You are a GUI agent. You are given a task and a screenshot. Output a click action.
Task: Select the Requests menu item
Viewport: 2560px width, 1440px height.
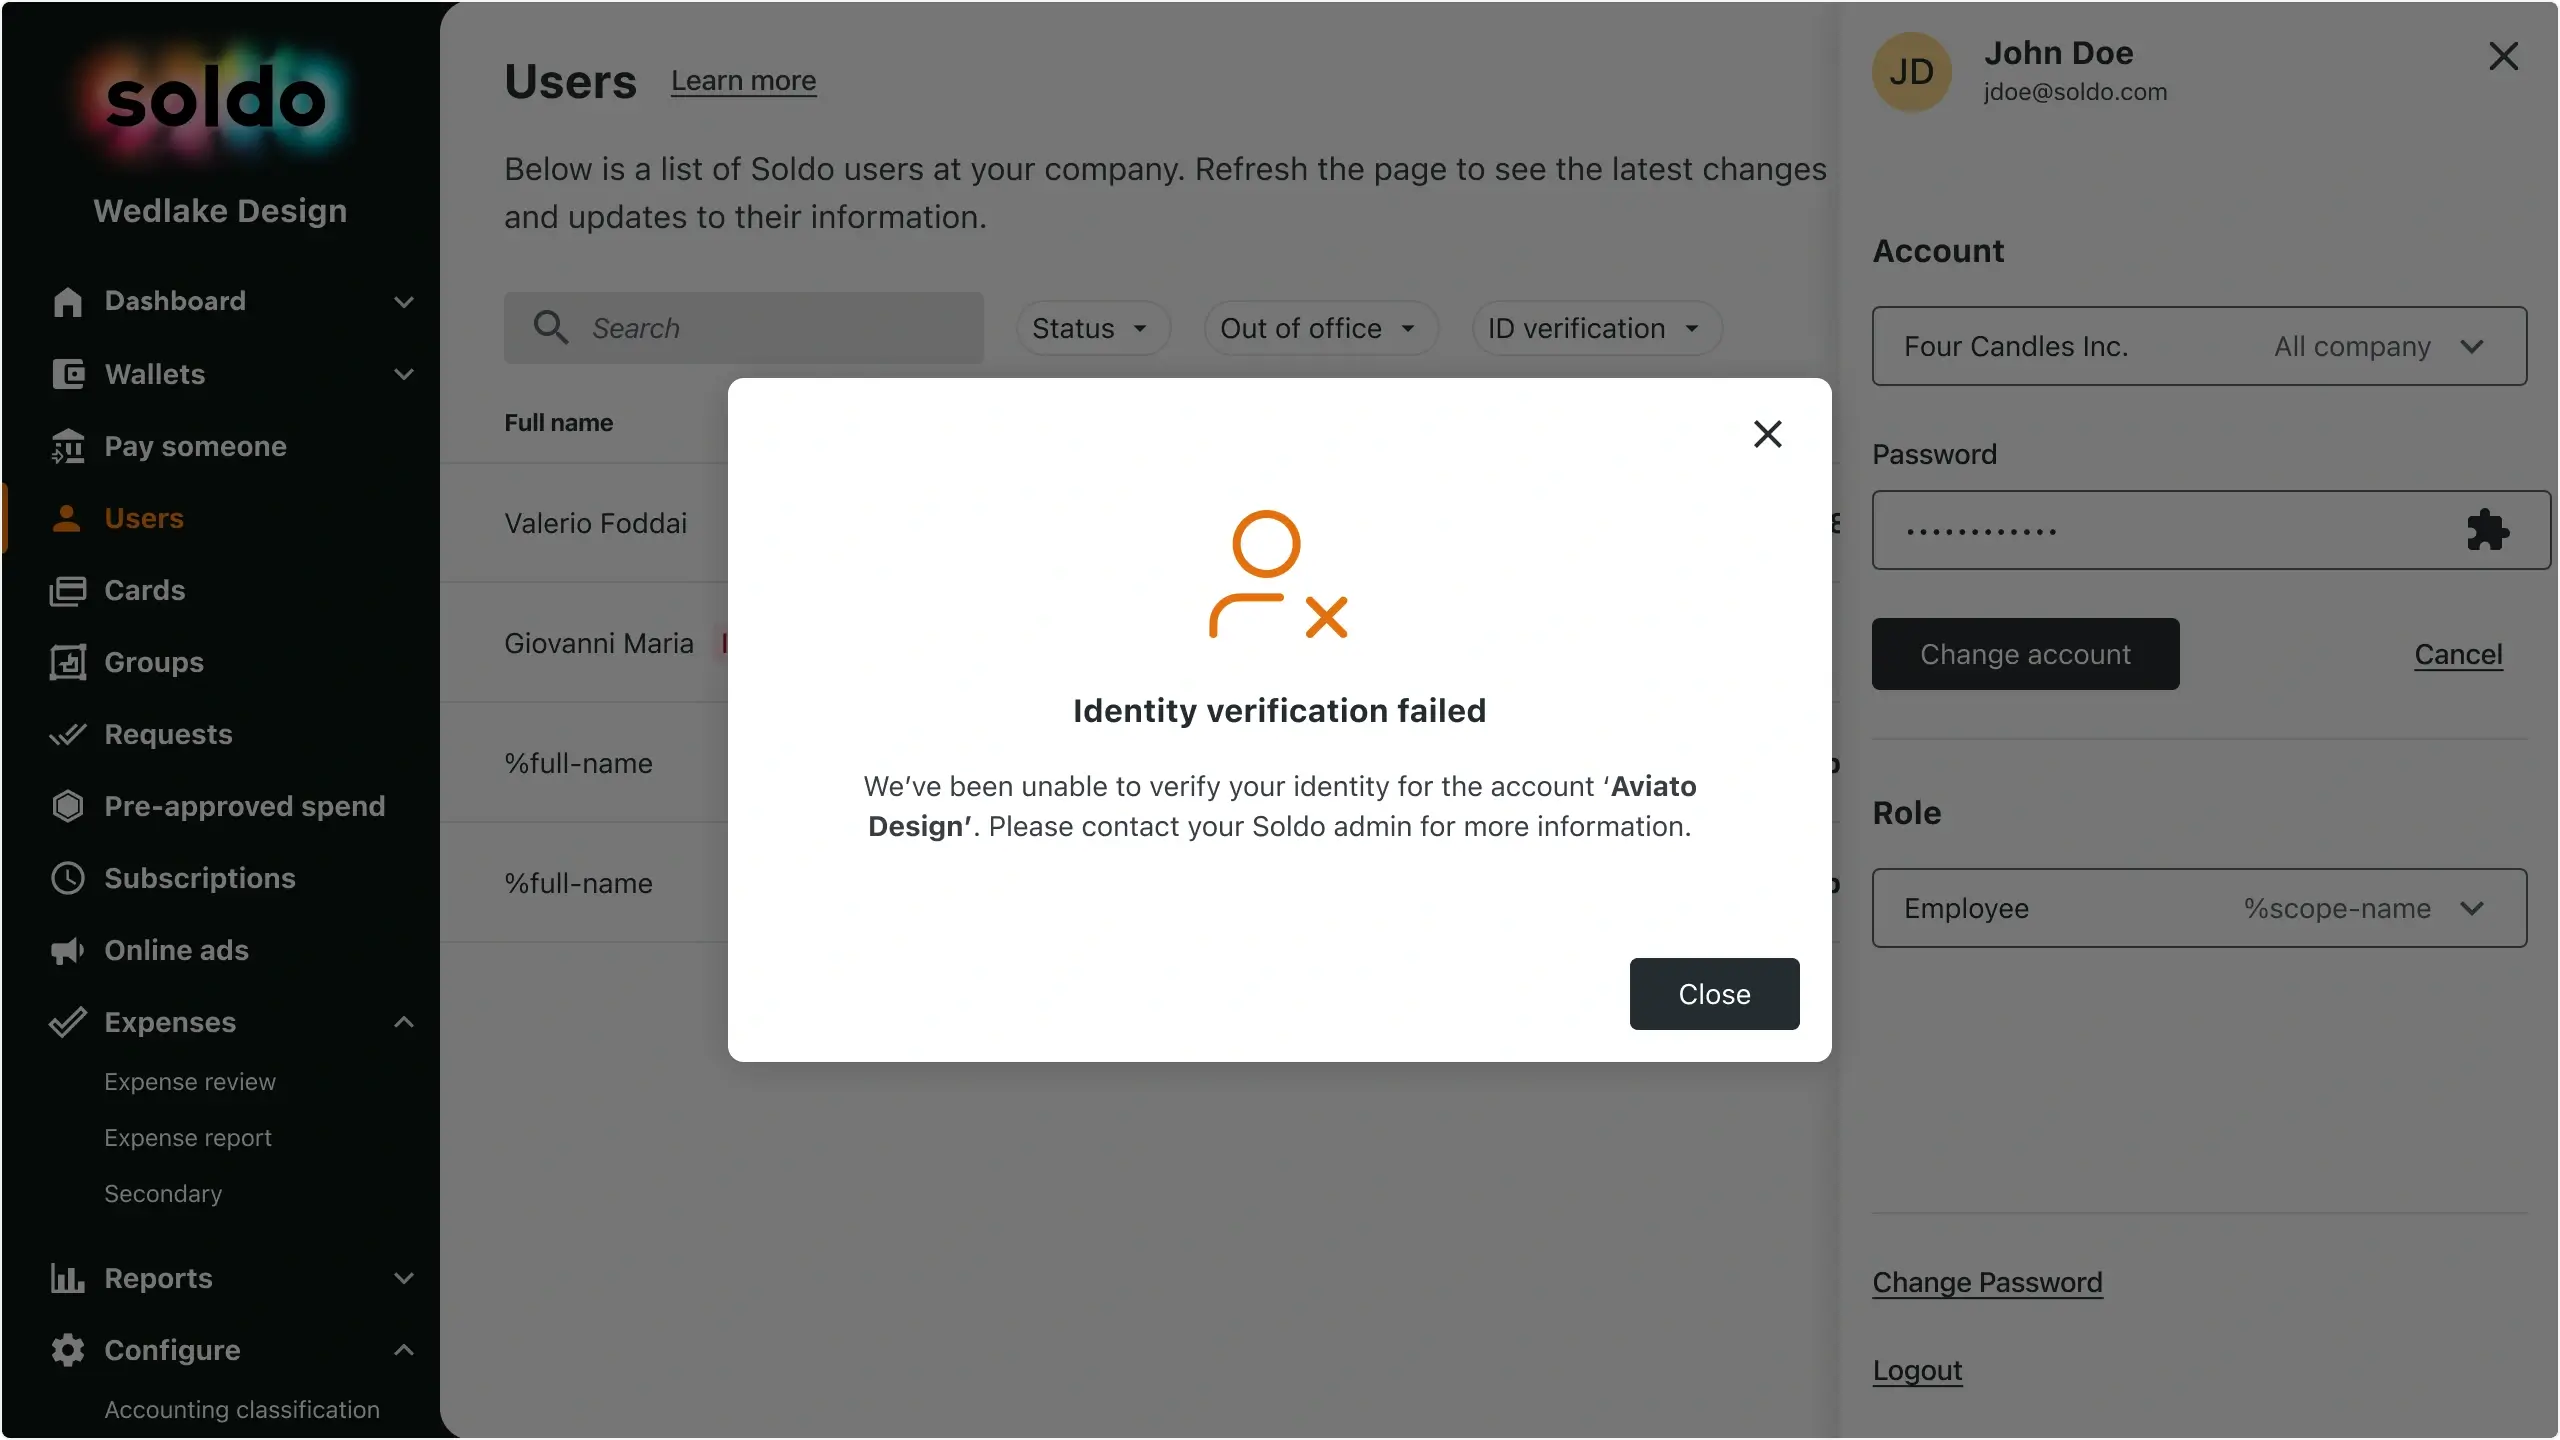pos(168,734)
